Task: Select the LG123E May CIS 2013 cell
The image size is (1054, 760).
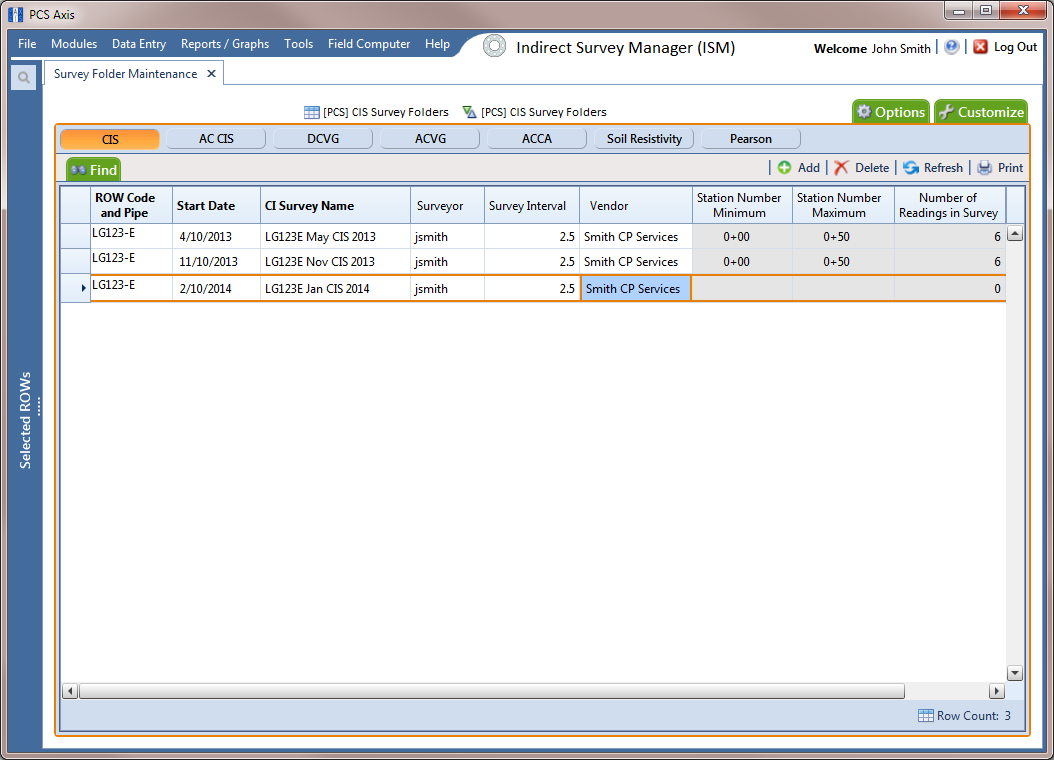Action: click(x=335, y=237)
